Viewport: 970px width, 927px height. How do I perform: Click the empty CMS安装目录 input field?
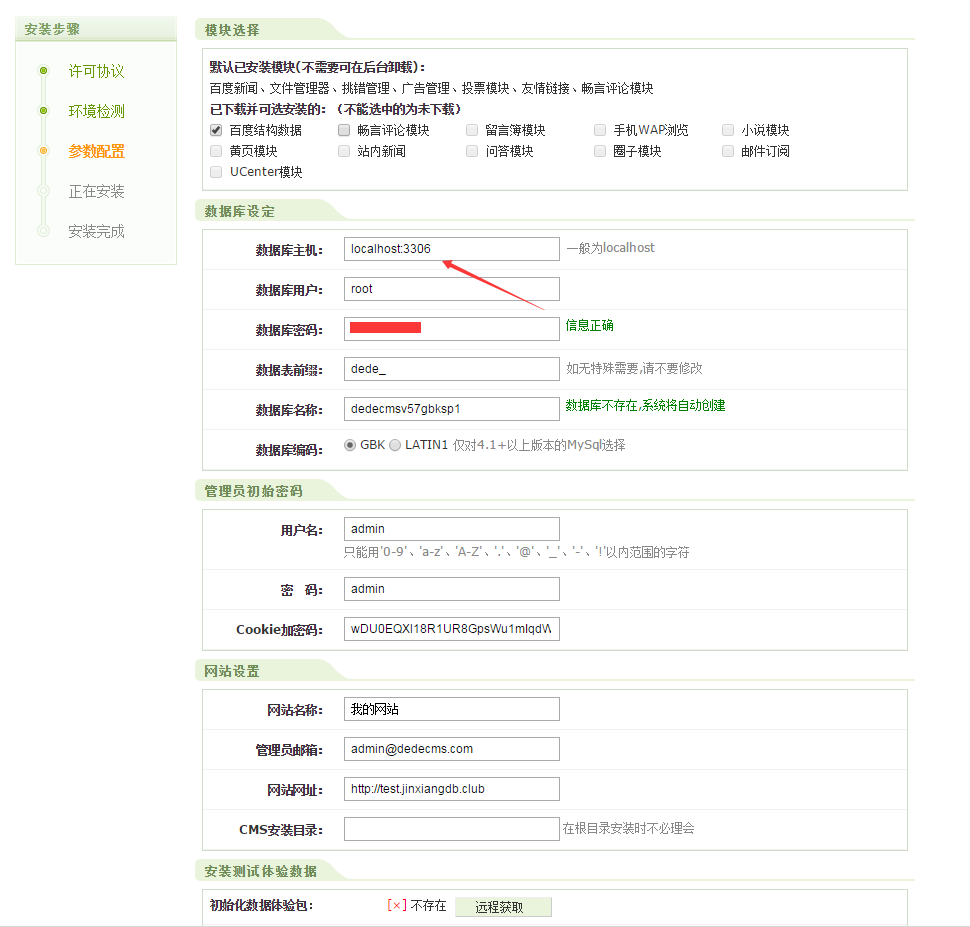tap(451, 829)
